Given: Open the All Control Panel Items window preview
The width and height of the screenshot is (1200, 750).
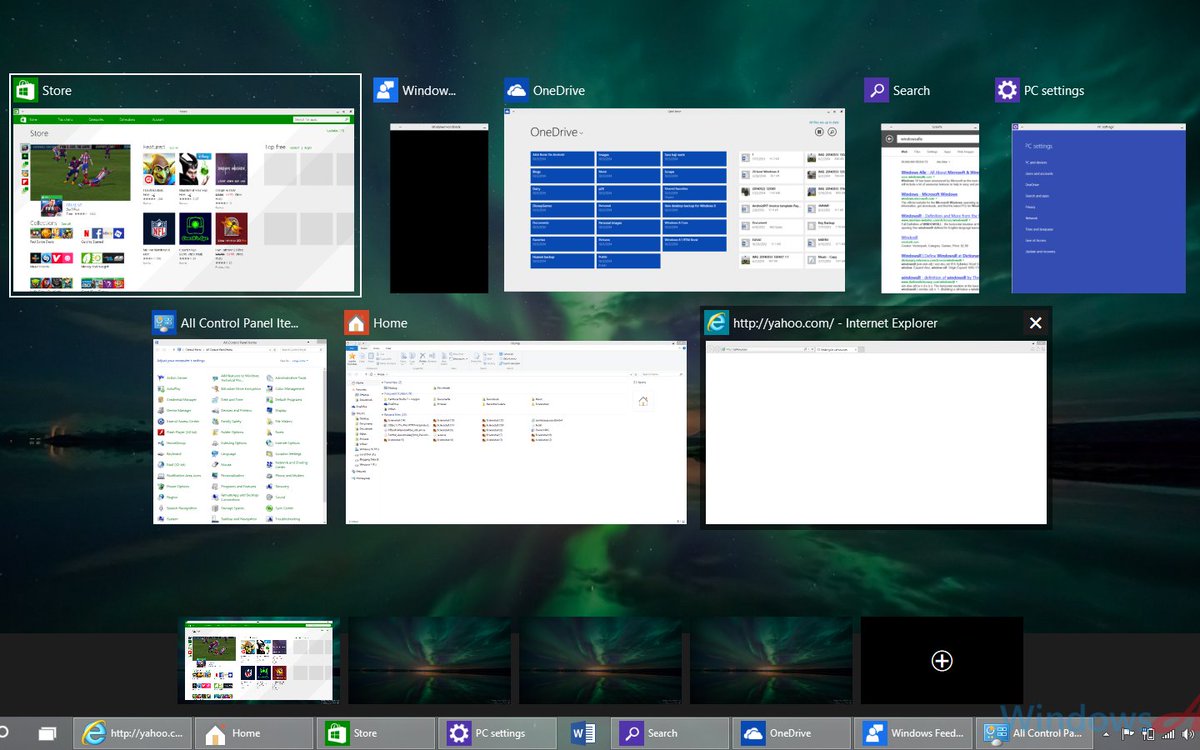Looking at the screenshot, I should pyautogui.click(x=240, y=431).
